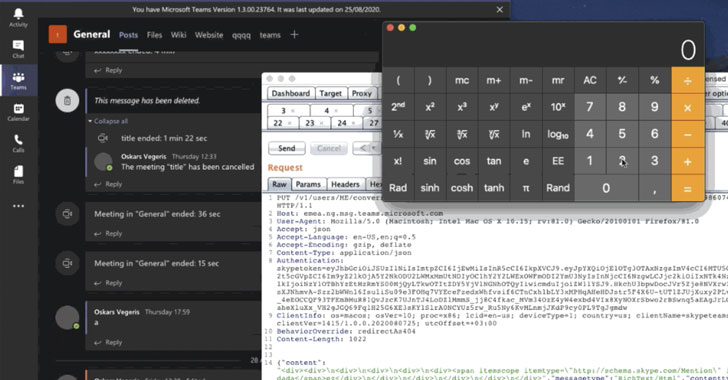Click the mc memory clear key

pos(462,80)
